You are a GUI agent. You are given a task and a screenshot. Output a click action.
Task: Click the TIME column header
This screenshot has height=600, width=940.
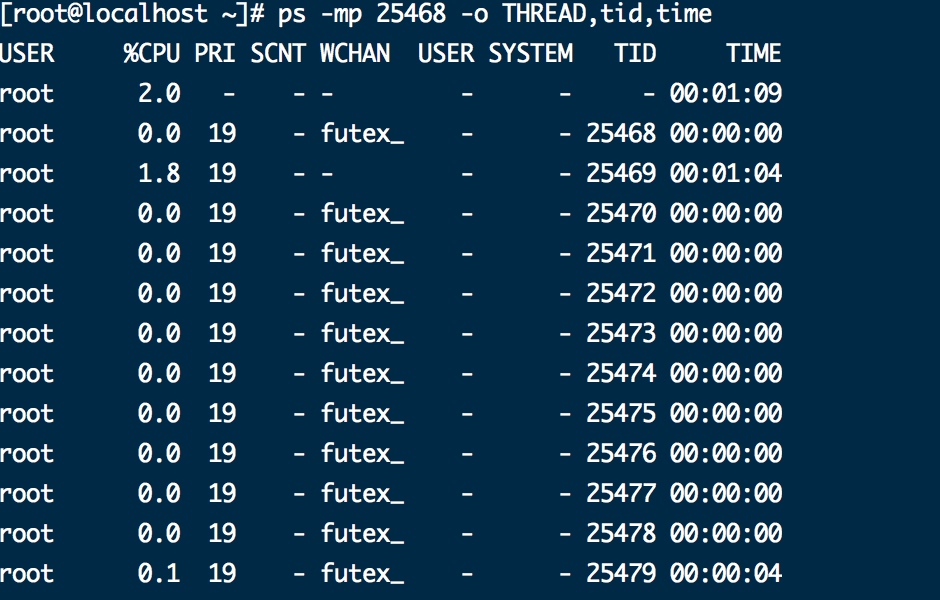754,53
